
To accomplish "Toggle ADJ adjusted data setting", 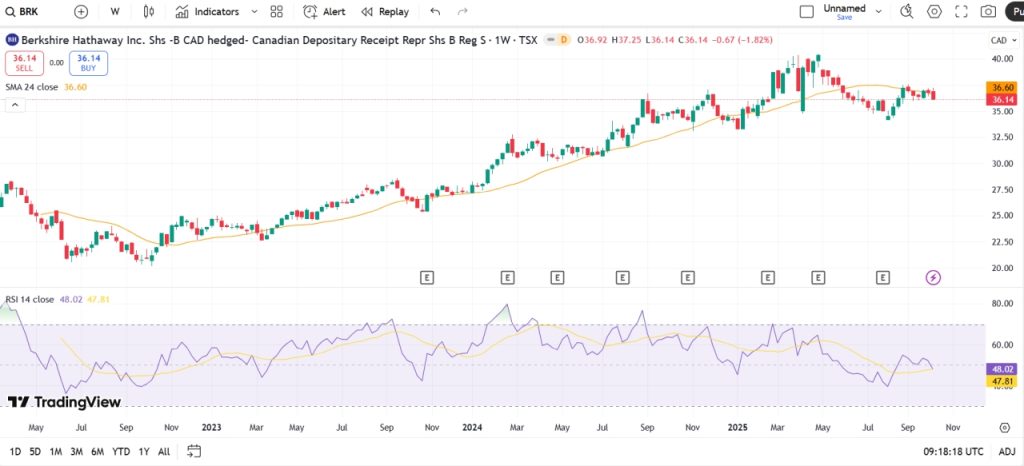I will click(x=1007, y=451).
